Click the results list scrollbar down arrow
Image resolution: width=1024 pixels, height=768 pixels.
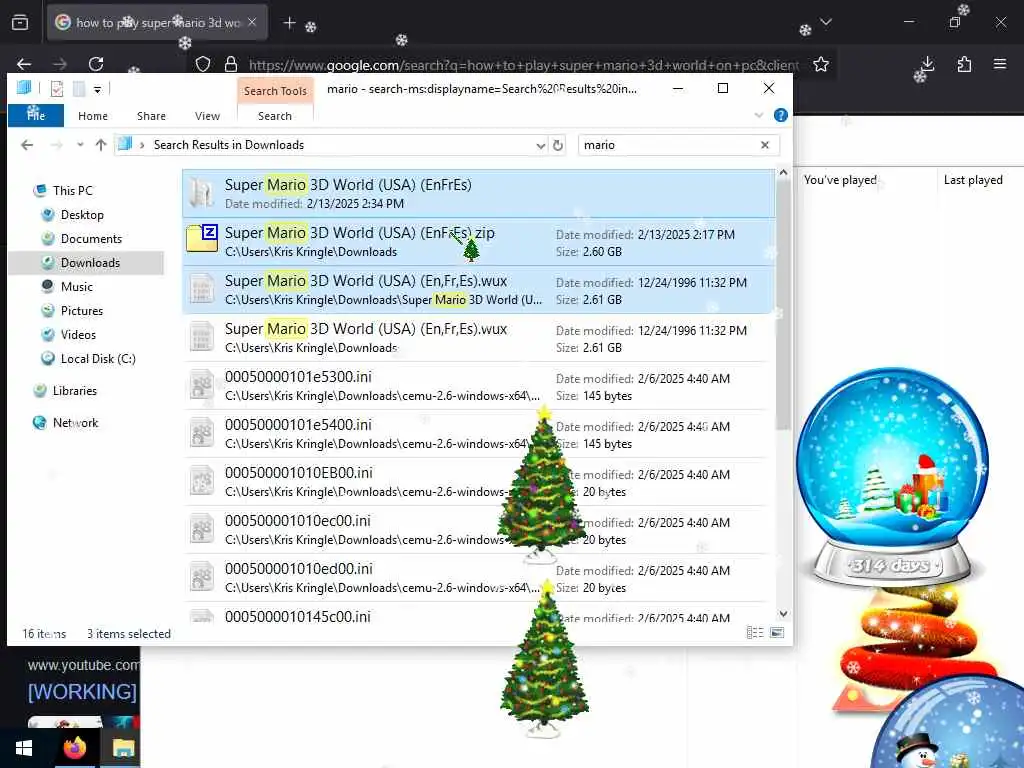(783, 614)
